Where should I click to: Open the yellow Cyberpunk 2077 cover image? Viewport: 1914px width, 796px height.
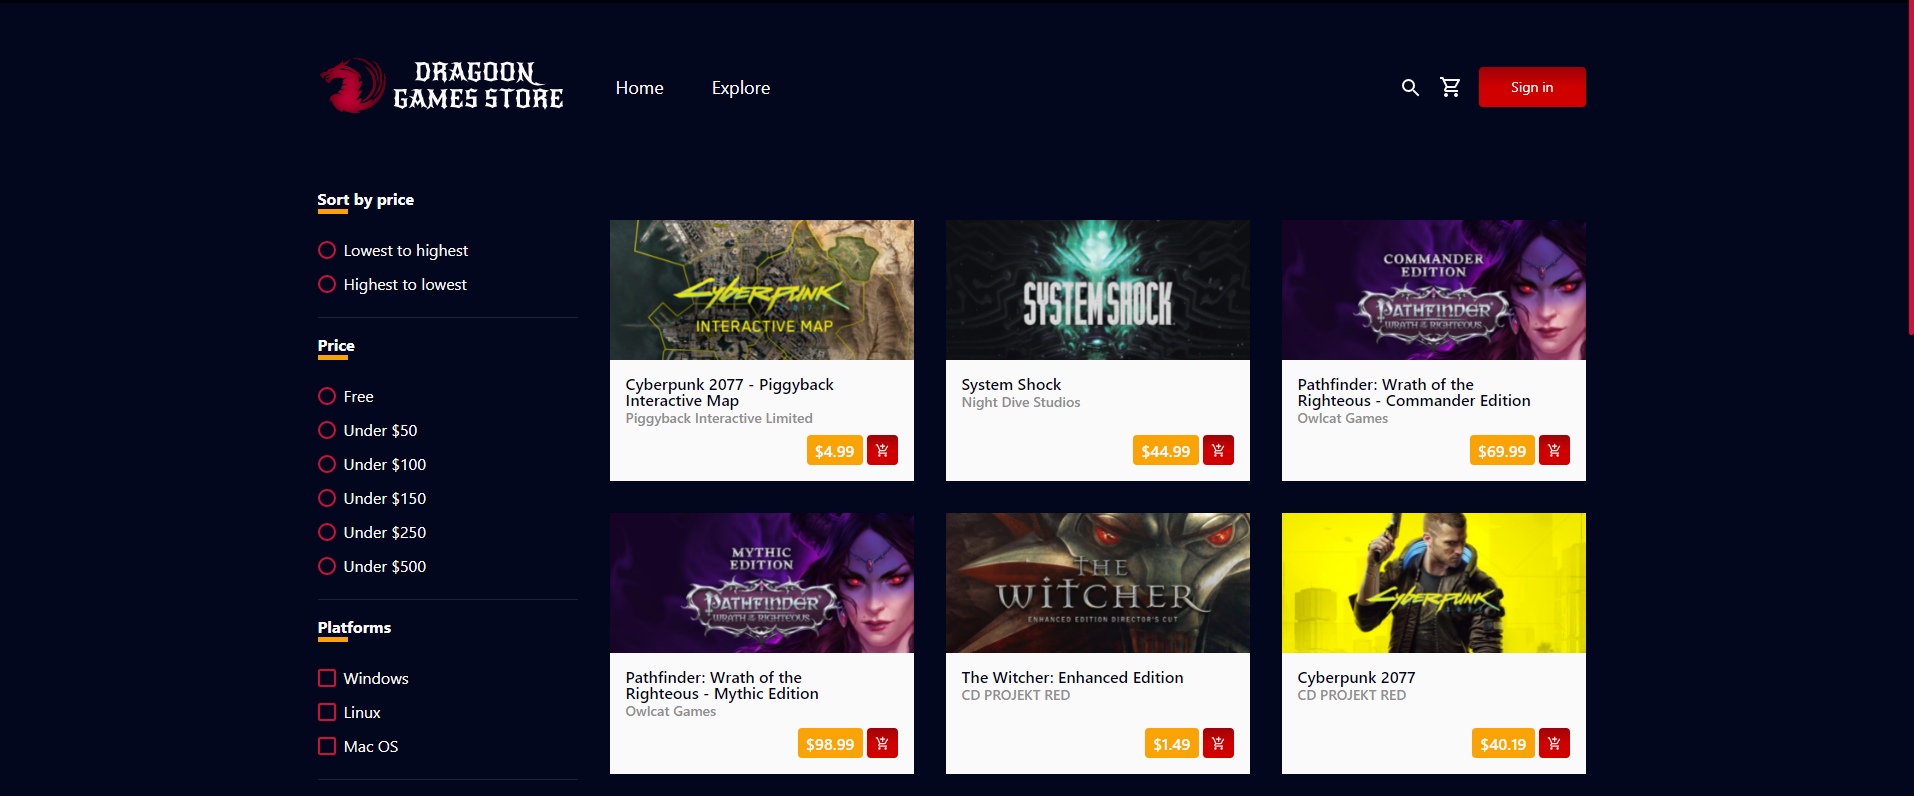(1434, 583)
